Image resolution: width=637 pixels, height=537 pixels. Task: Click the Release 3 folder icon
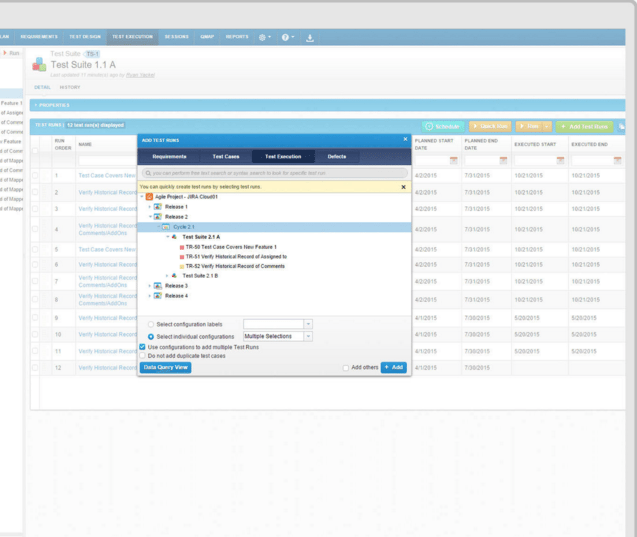point(158,286)
